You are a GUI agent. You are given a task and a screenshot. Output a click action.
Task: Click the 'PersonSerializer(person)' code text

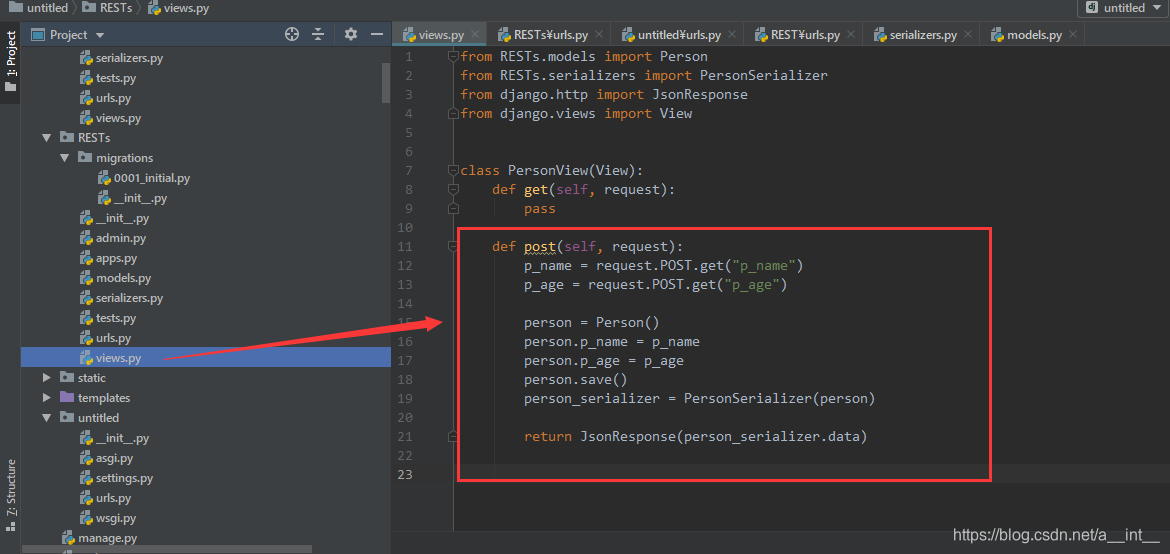(x=778, y=399)
